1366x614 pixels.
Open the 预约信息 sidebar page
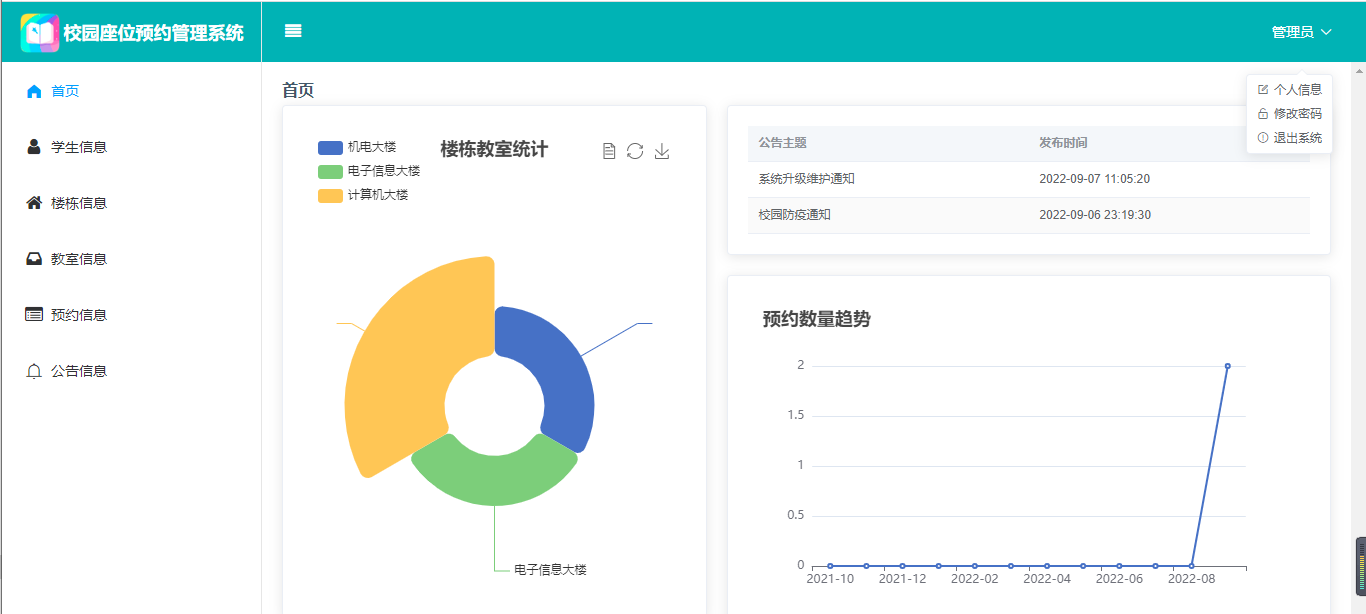[78, 315]
